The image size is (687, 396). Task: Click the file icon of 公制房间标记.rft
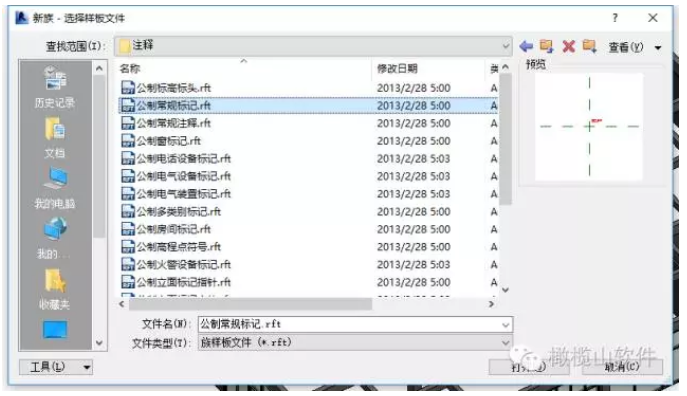coord(127,229)
